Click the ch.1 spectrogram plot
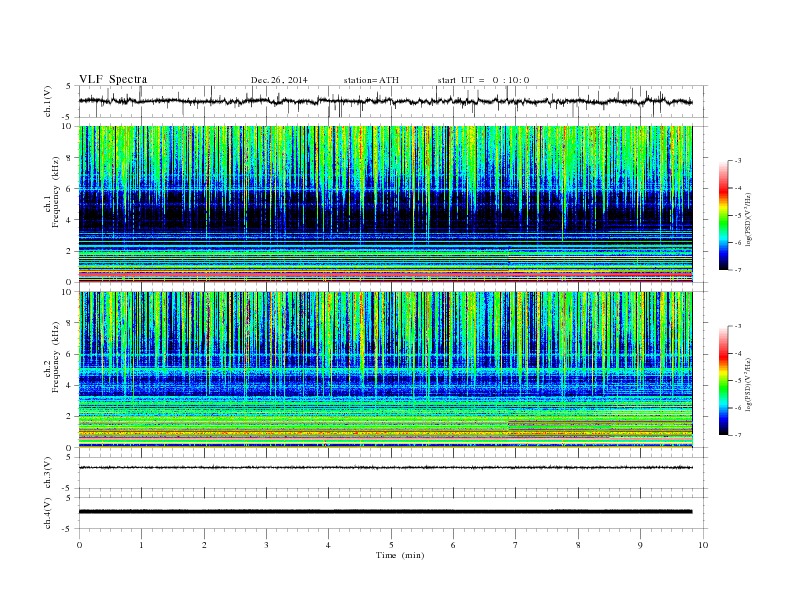Screen dimensions: 792x612 tap(385, 204)
